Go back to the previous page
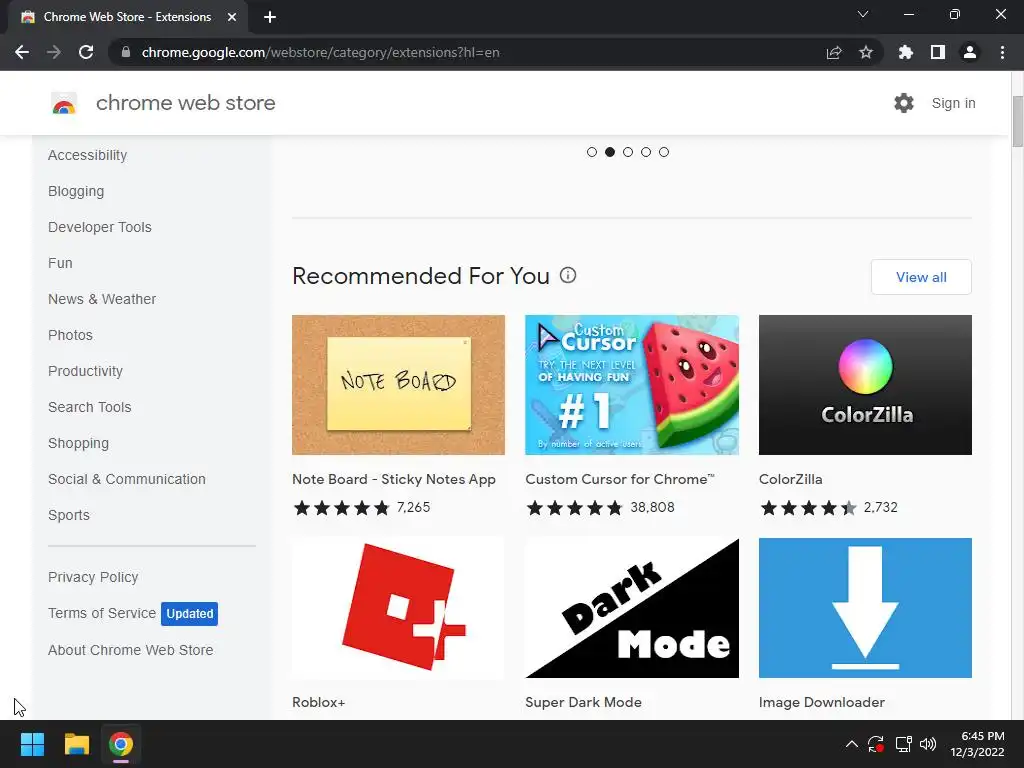 [22, 52]
